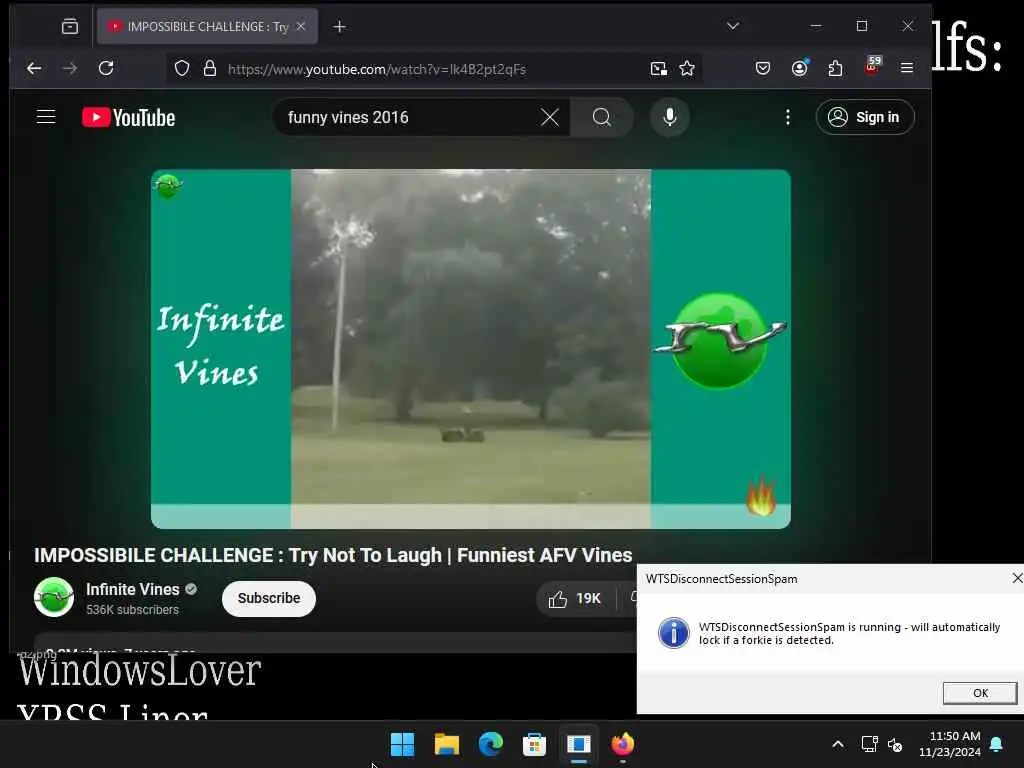This screenshot has width=1024, height=768.
Task: Select the IMPOSSIBILE CHALLENGE tab
Action: pos(207,26)
